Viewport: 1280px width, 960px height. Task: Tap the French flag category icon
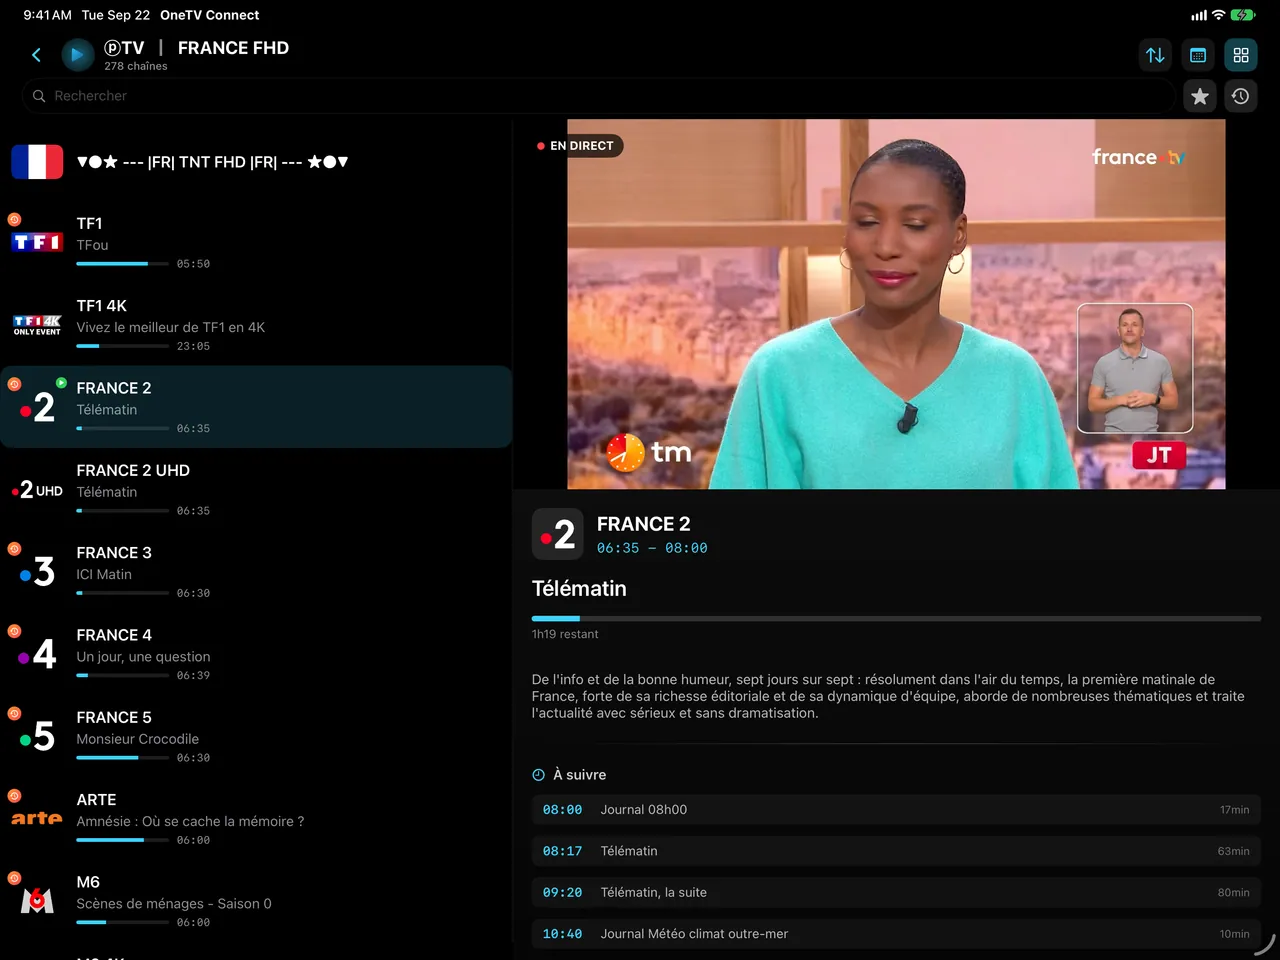37,162
